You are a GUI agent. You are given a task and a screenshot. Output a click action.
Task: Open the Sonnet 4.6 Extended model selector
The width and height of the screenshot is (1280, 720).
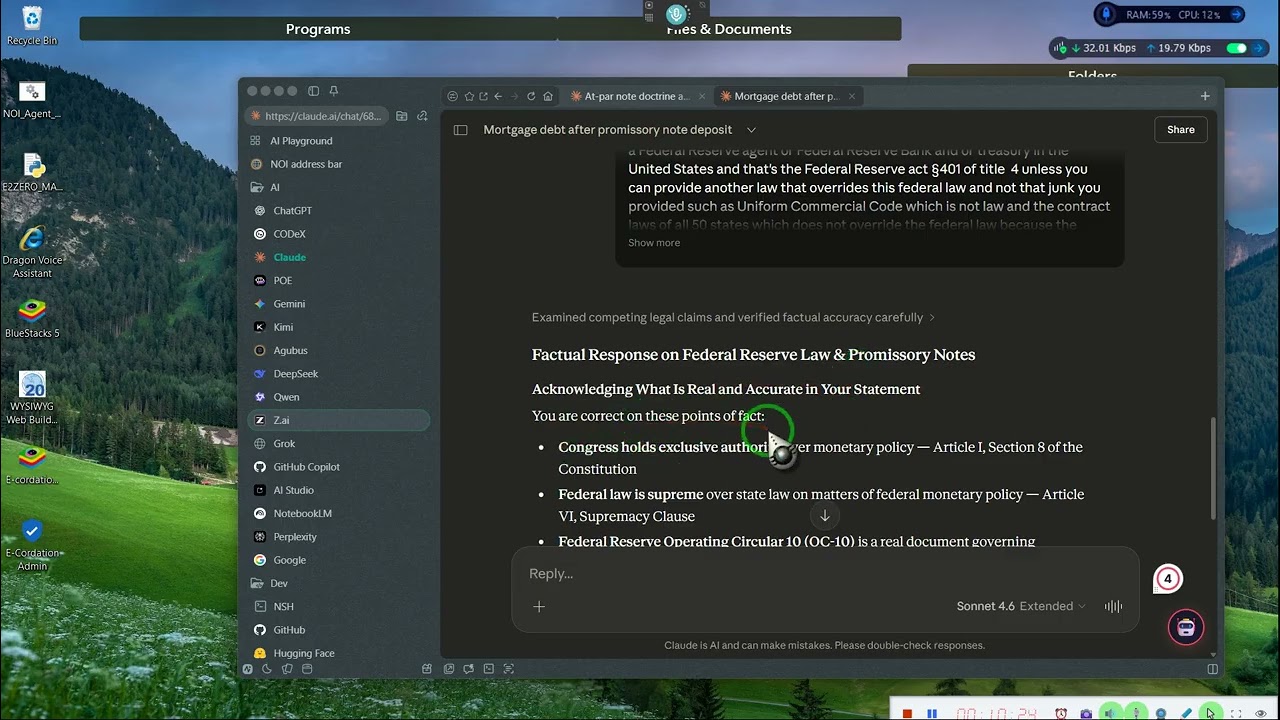[x=1021, y=606]
